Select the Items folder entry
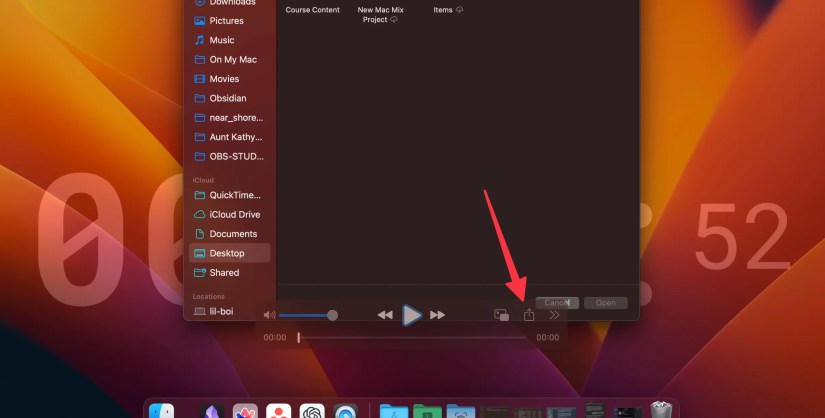Viewport: 825px width, 418px height. tap(448, 10)
